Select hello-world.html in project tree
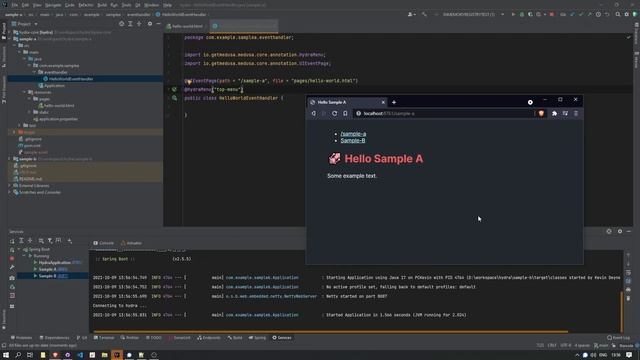640x360 pixels. click(59, 106)
